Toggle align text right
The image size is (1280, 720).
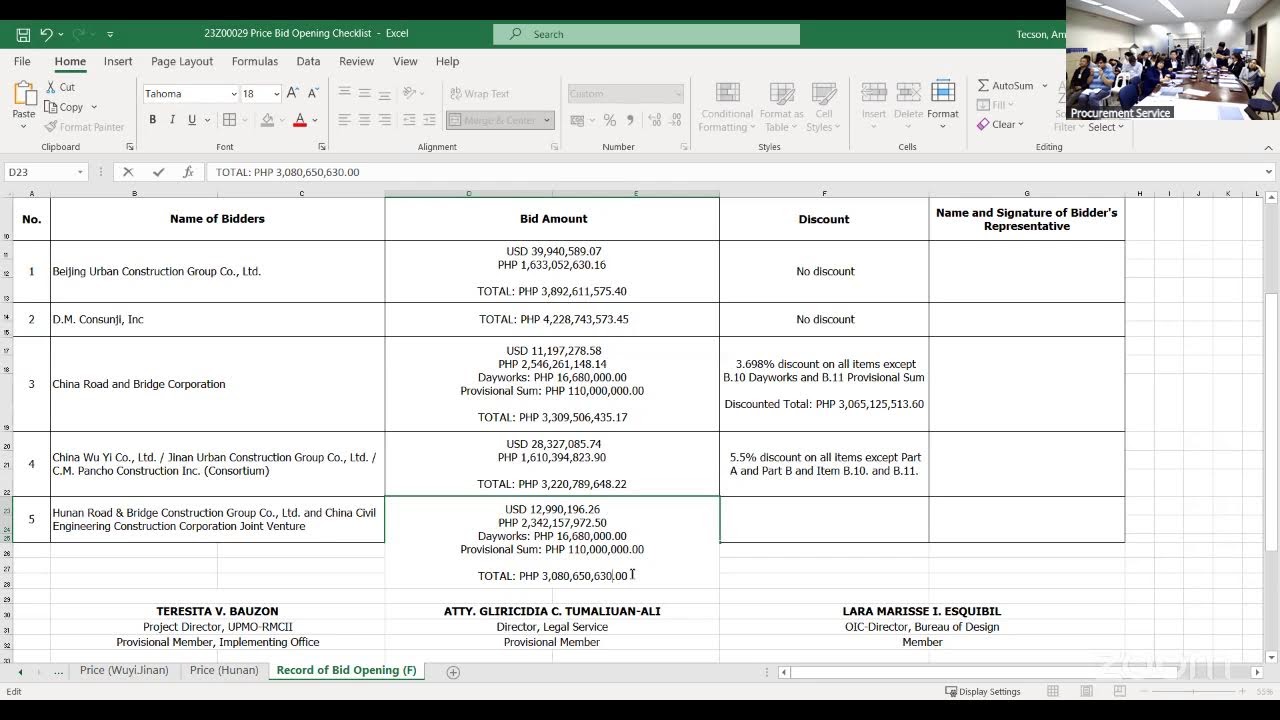(x=384, y=120)
